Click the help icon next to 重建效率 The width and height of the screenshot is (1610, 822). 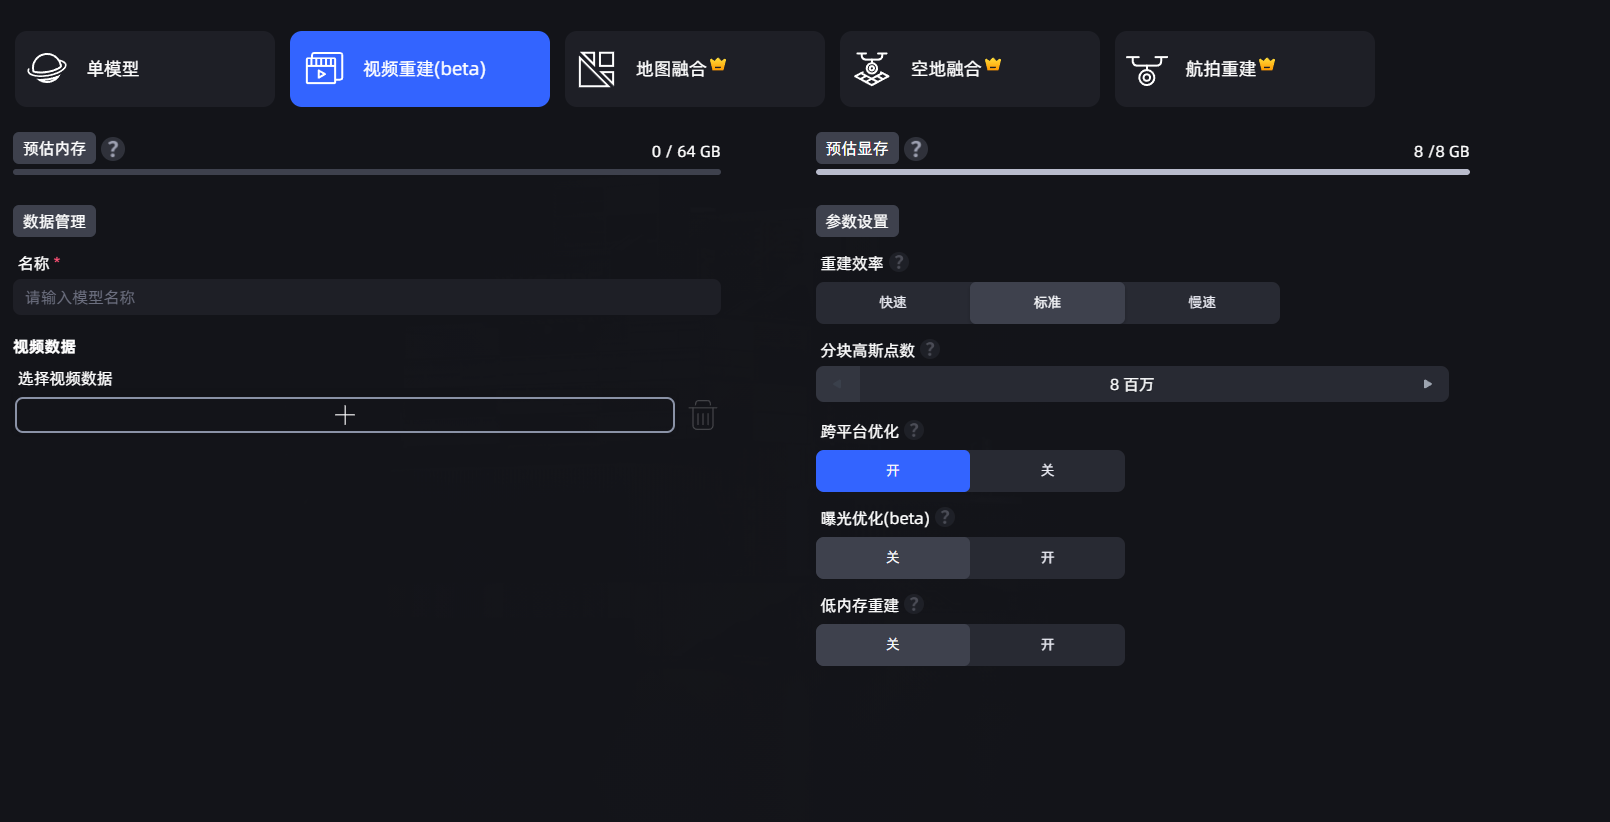click(x=899, y=262)
